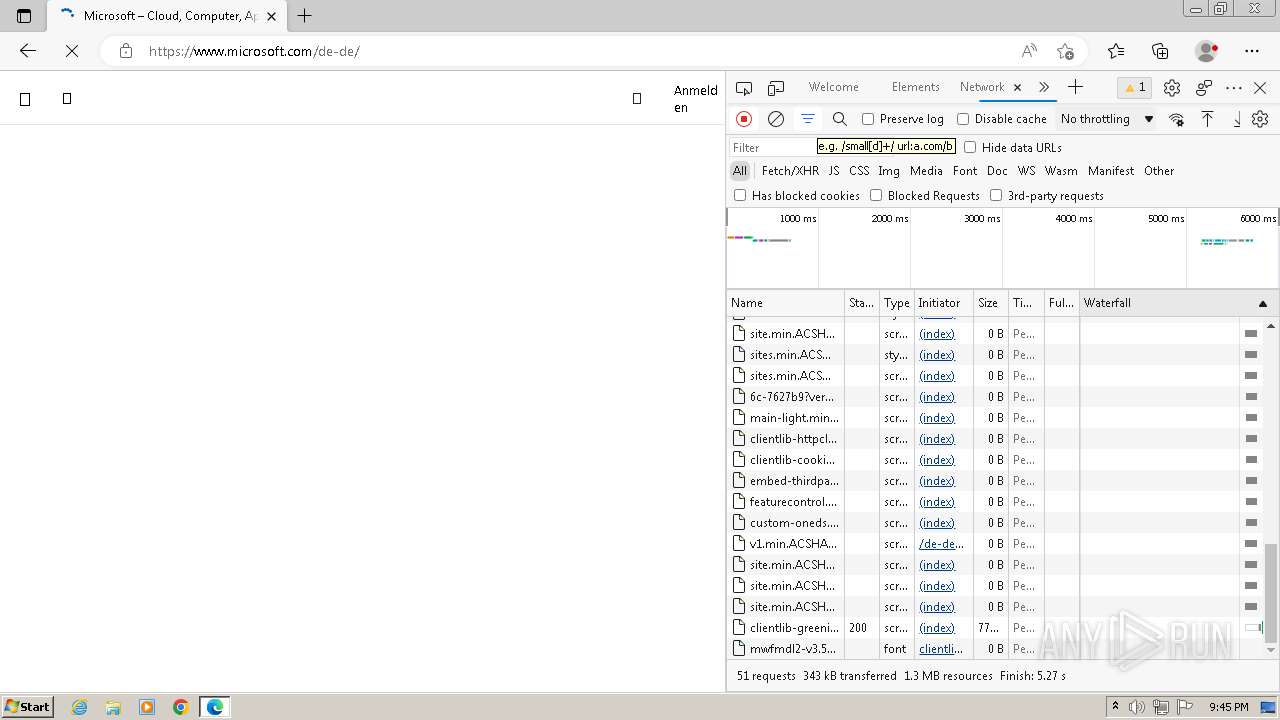Check 3rd-party requests checkbox

click(x=996, y=195)
